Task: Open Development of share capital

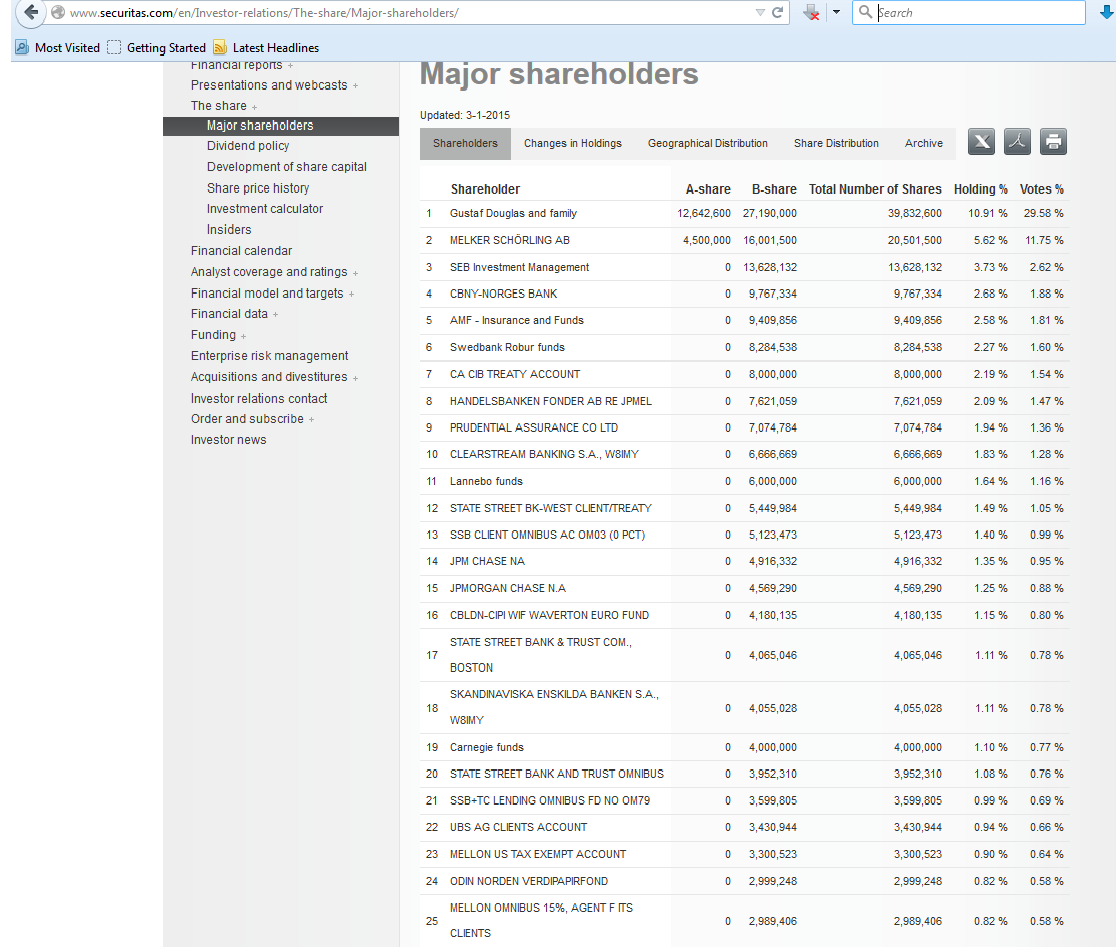Action: pos(287,166)
